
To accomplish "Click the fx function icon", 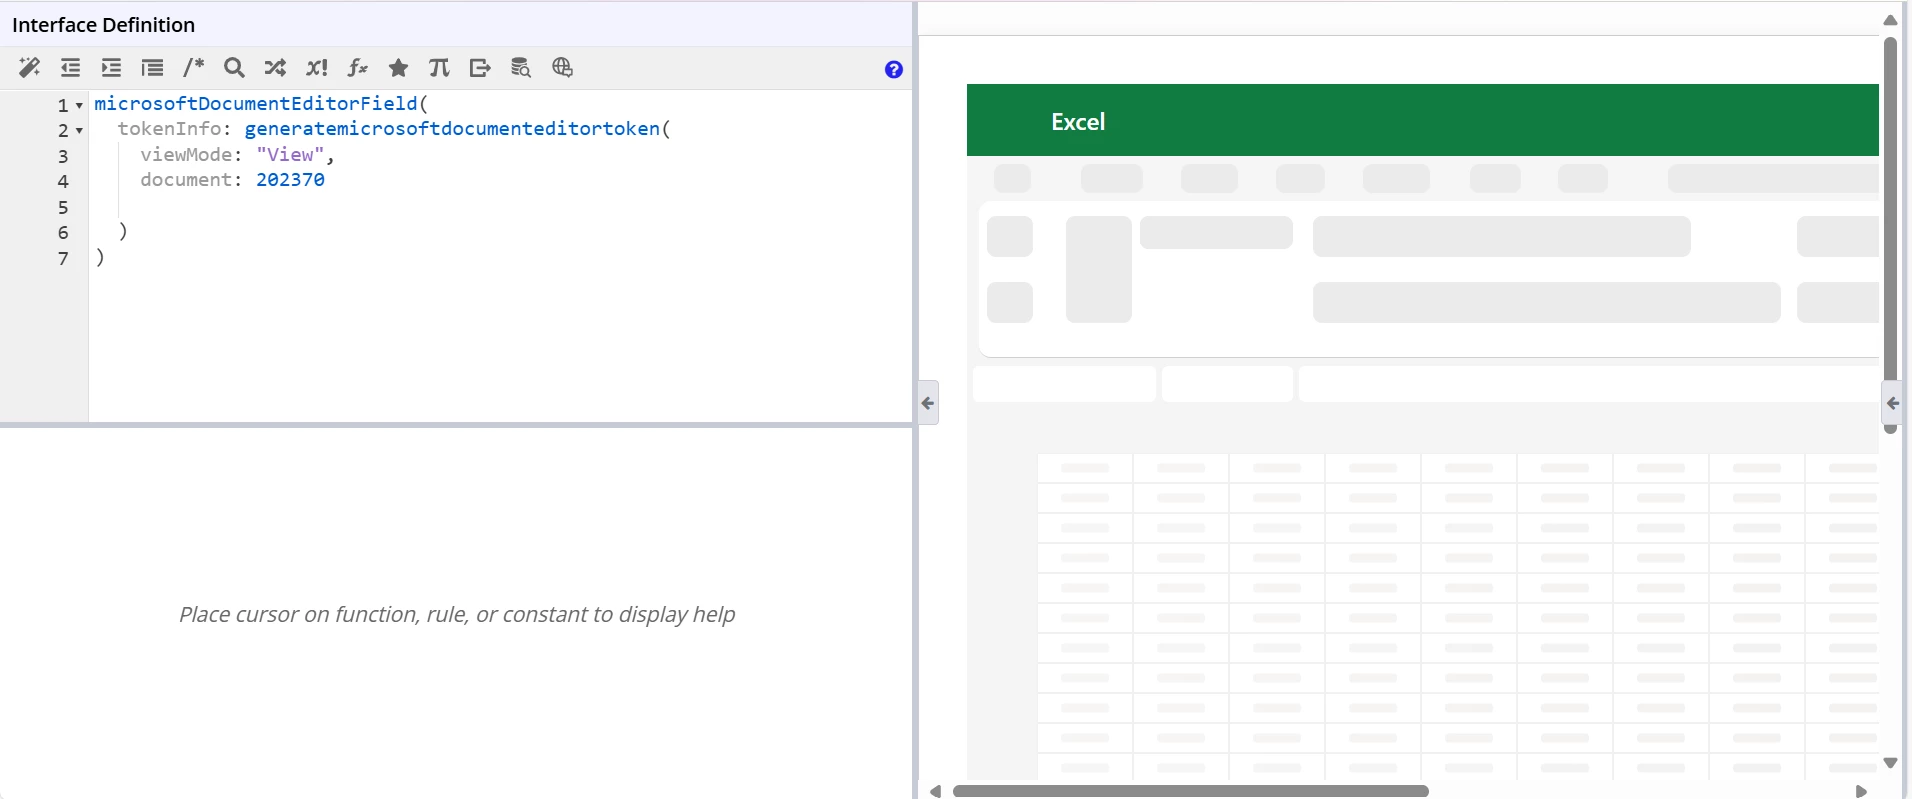I will point(357,68).
